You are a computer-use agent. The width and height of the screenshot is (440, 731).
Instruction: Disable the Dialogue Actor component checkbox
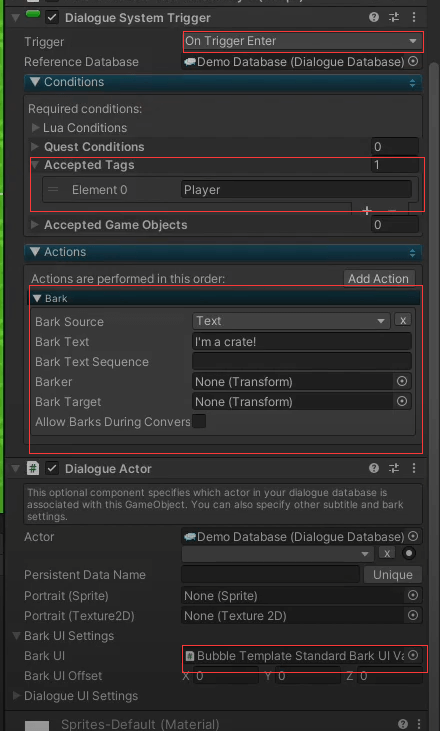click(x=52, y=469)
